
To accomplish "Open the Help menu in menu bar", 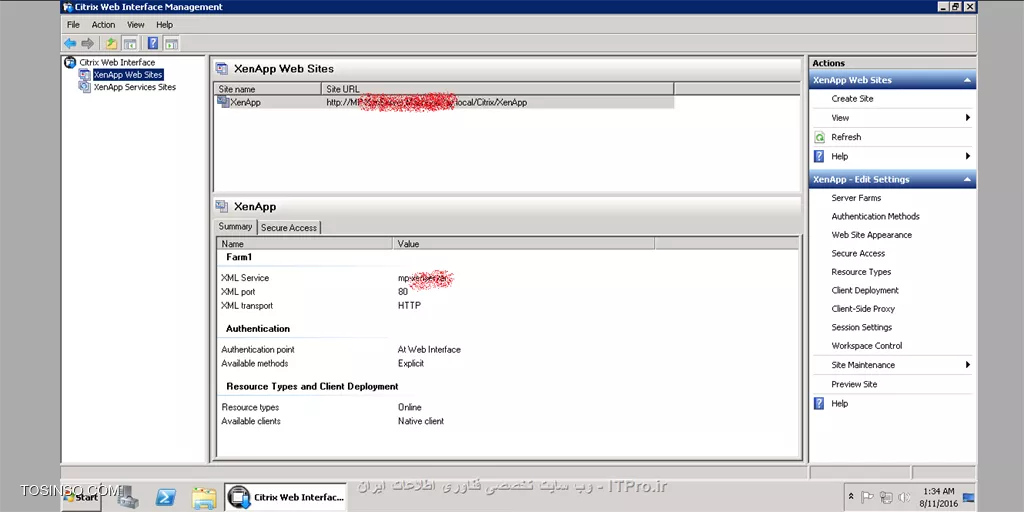I will (165, 25).
